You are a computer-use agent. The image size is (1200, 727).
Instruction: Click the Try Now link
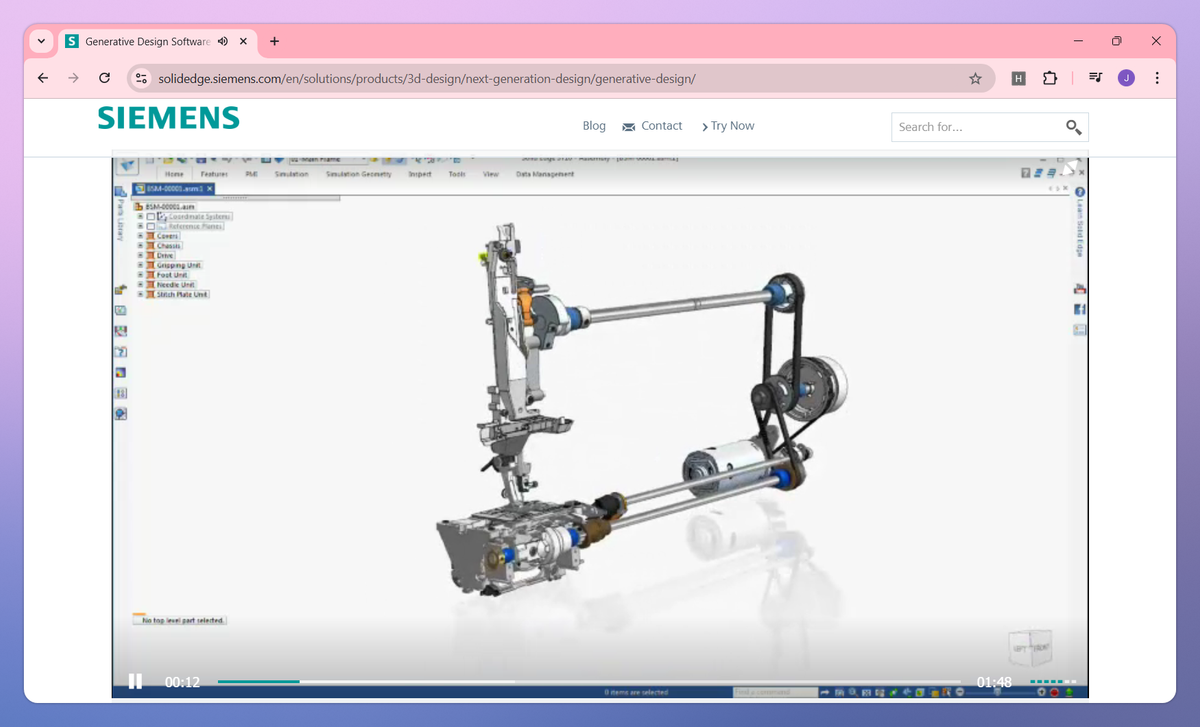(x=728, y=126)
